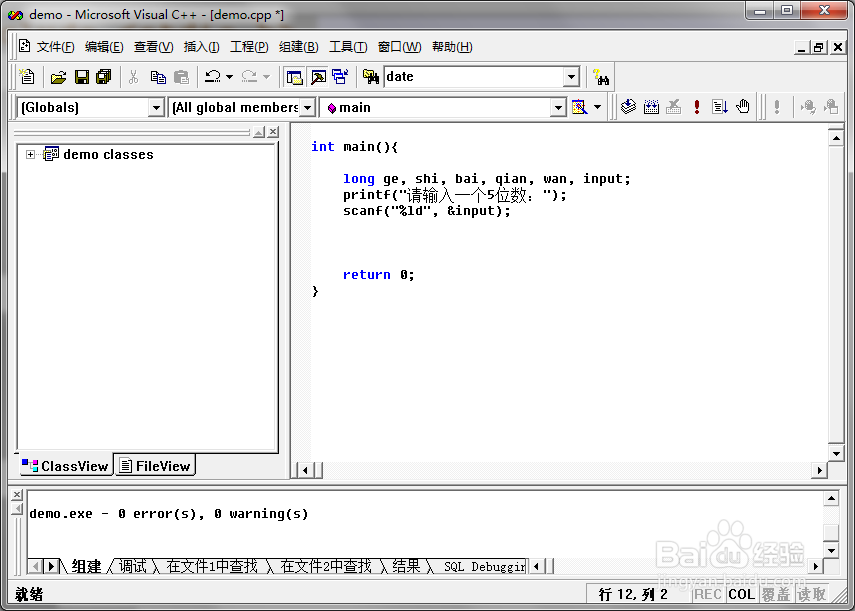855x611 pixels.
Task: Click the Paste clipboard icon
Action: [x=181, y=77]
